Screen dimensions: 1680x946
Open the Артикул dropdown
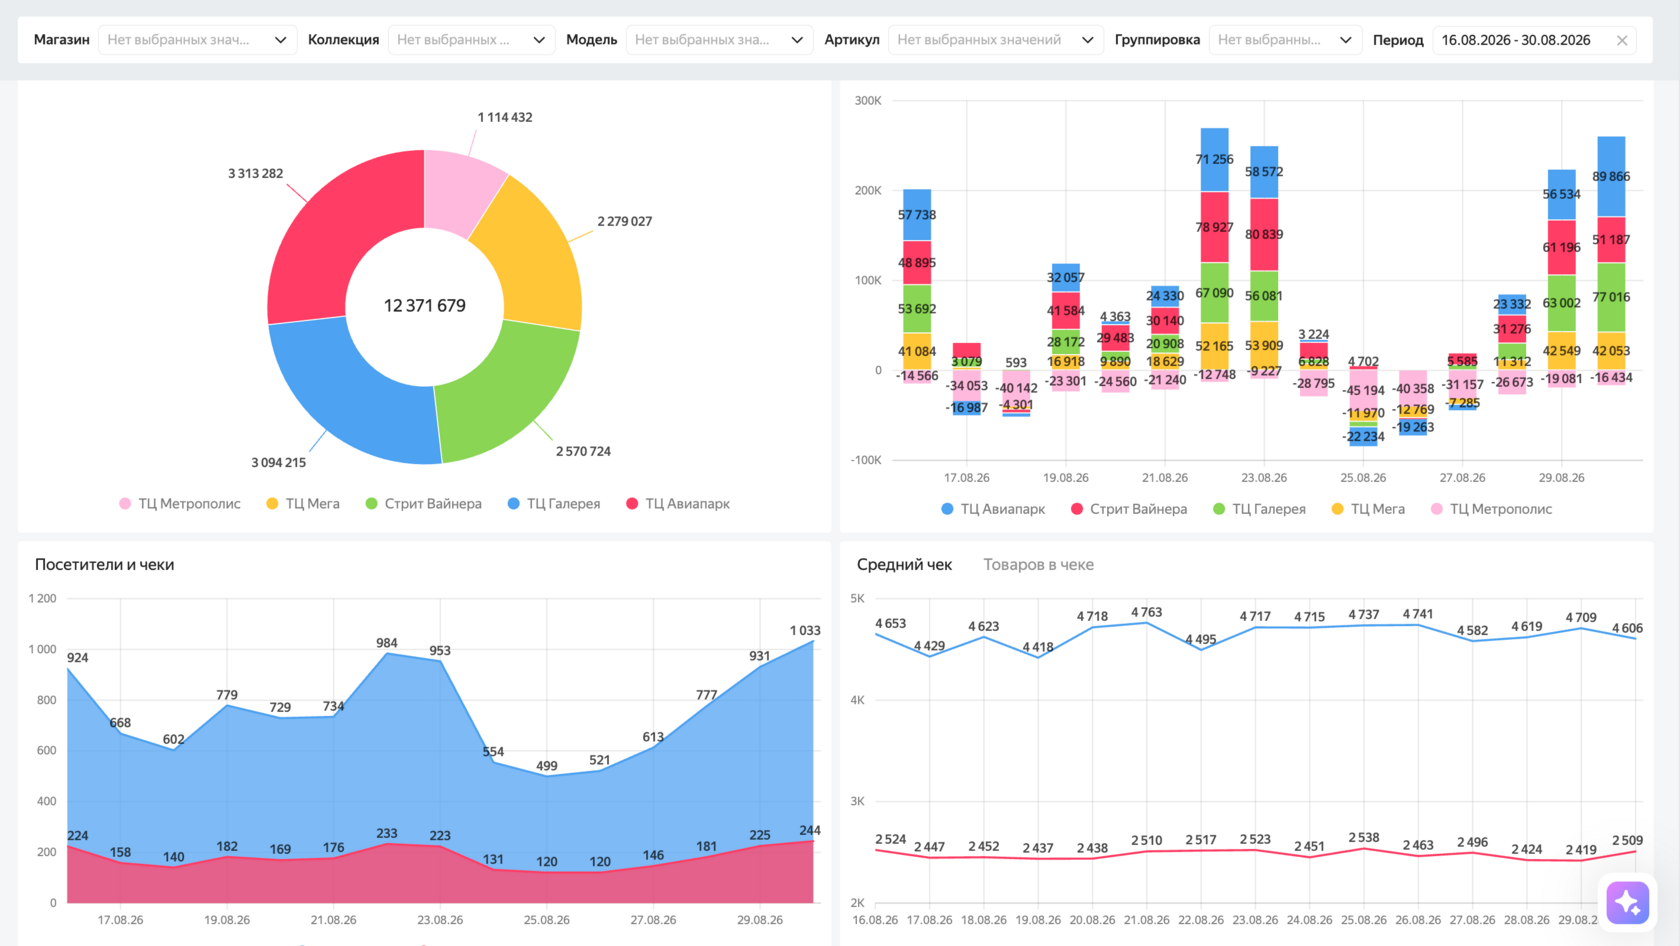pos(996,40)
